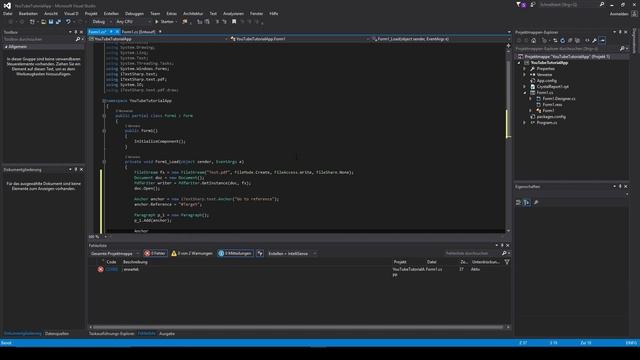Open the Any CPU platform dropdown
Image resolution: width=640 pixels, height=360 pixels.
pos(133,22)
